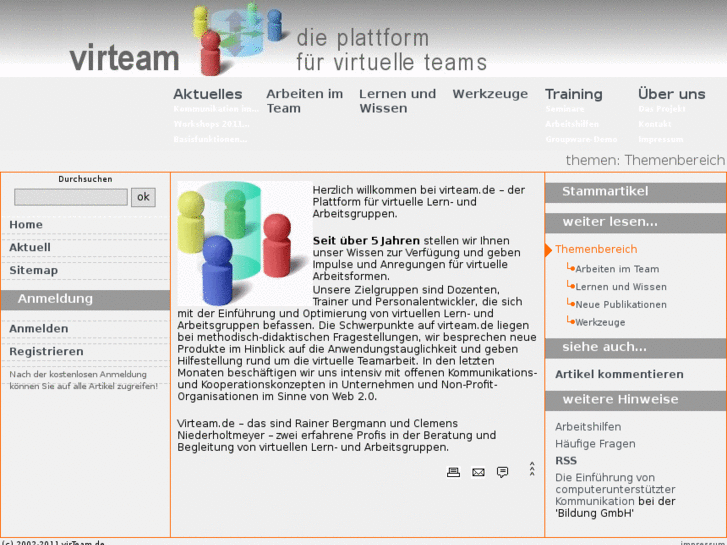Click Kontakt under Über uns
727x545 pixels.
pyautogui.click(x=655, y=124)
